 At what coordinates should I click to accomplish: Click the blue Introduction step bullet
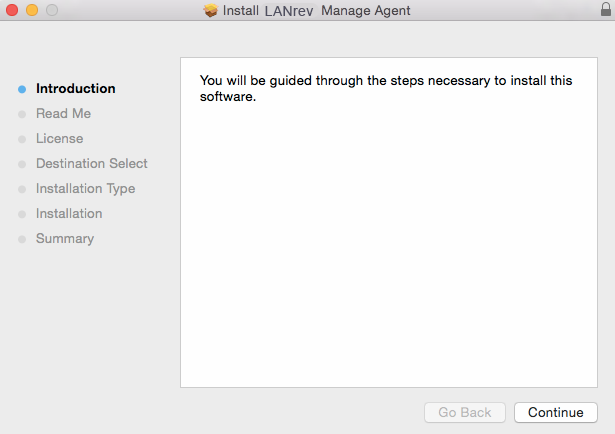coord(22,89)
